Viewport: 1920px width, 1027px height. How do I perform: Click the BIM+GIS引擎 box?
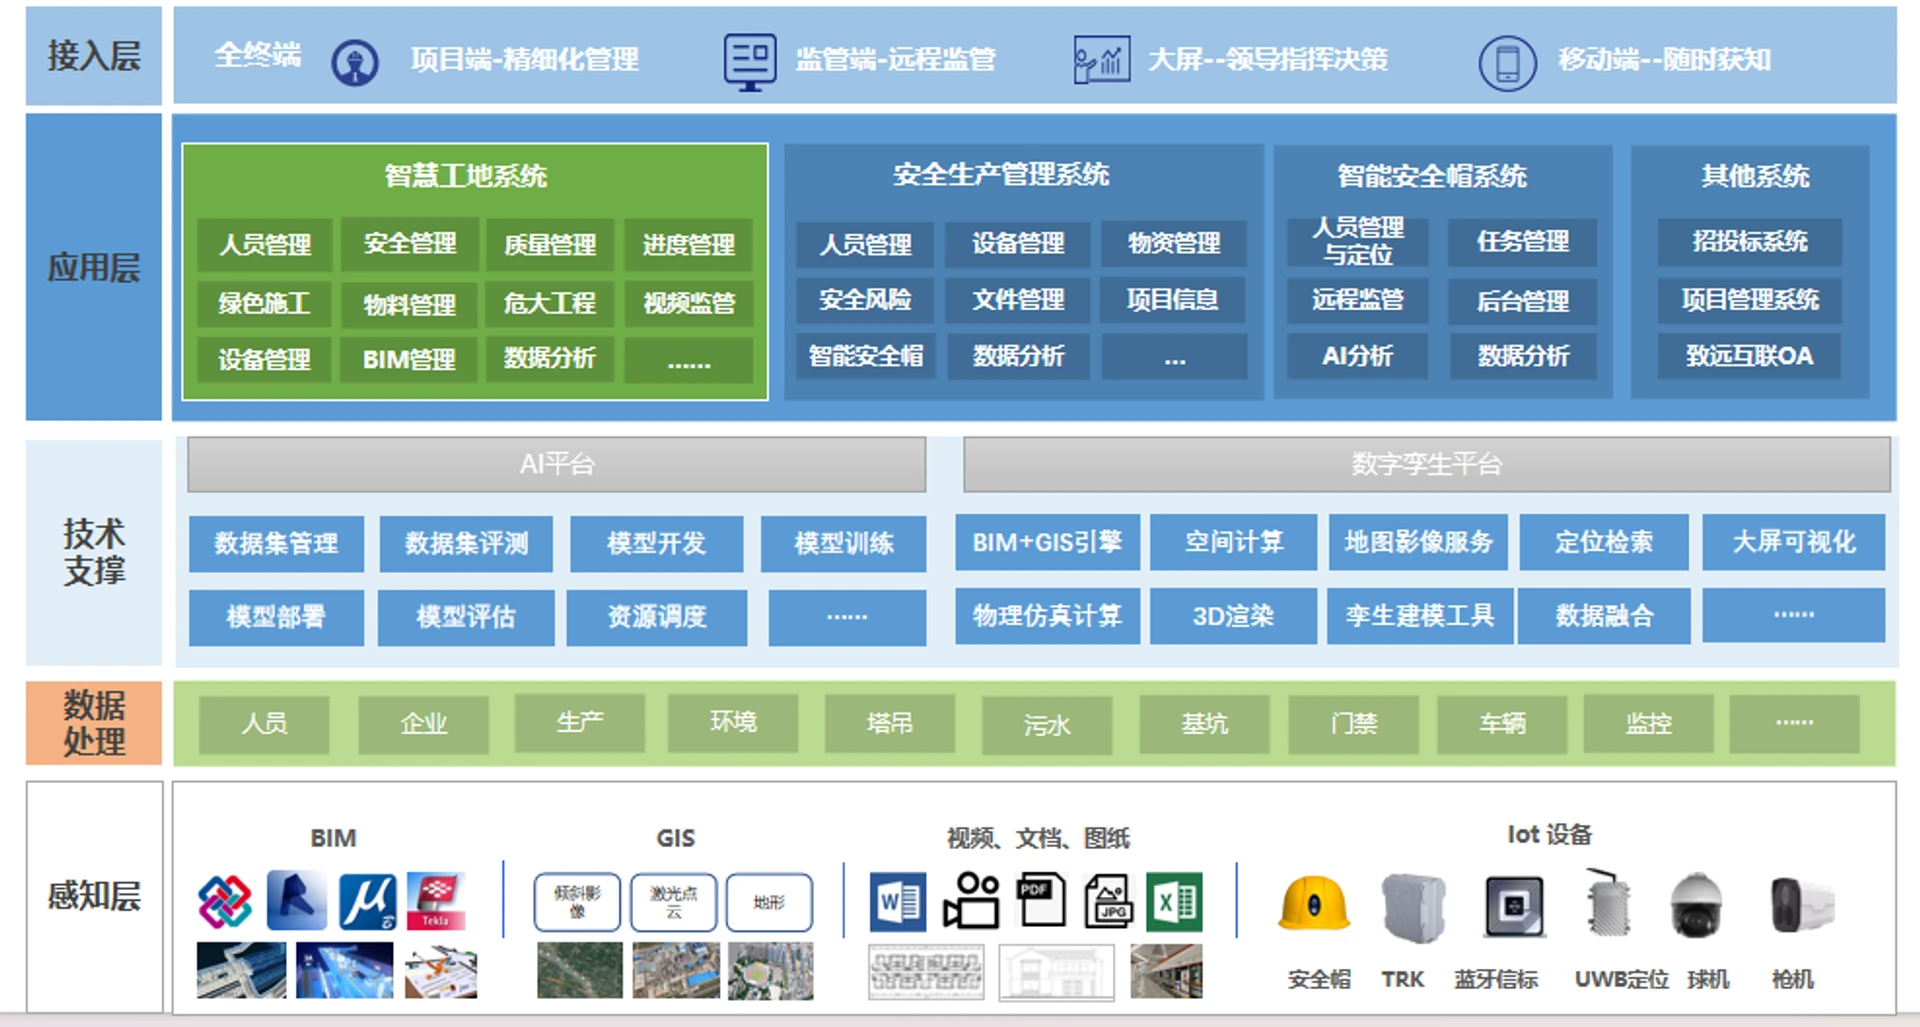point(1047,542)
